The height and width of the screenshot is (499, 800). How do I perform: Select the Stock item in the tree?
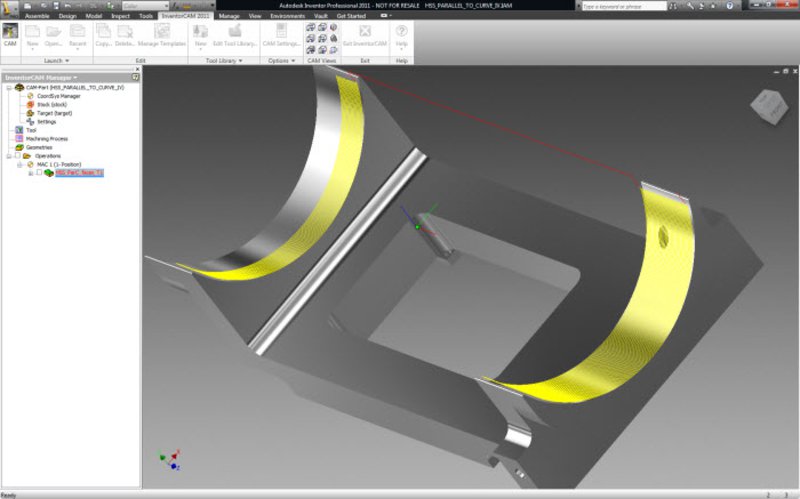pyautogui.click(x=53, y=104)
